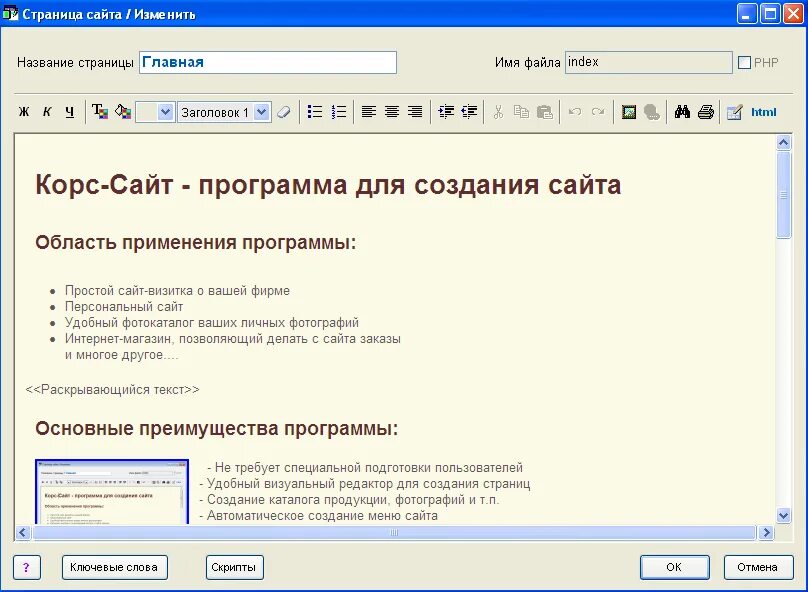The image size is (808, 592).
Task: Redo the last action
Action: pos(598,112)
